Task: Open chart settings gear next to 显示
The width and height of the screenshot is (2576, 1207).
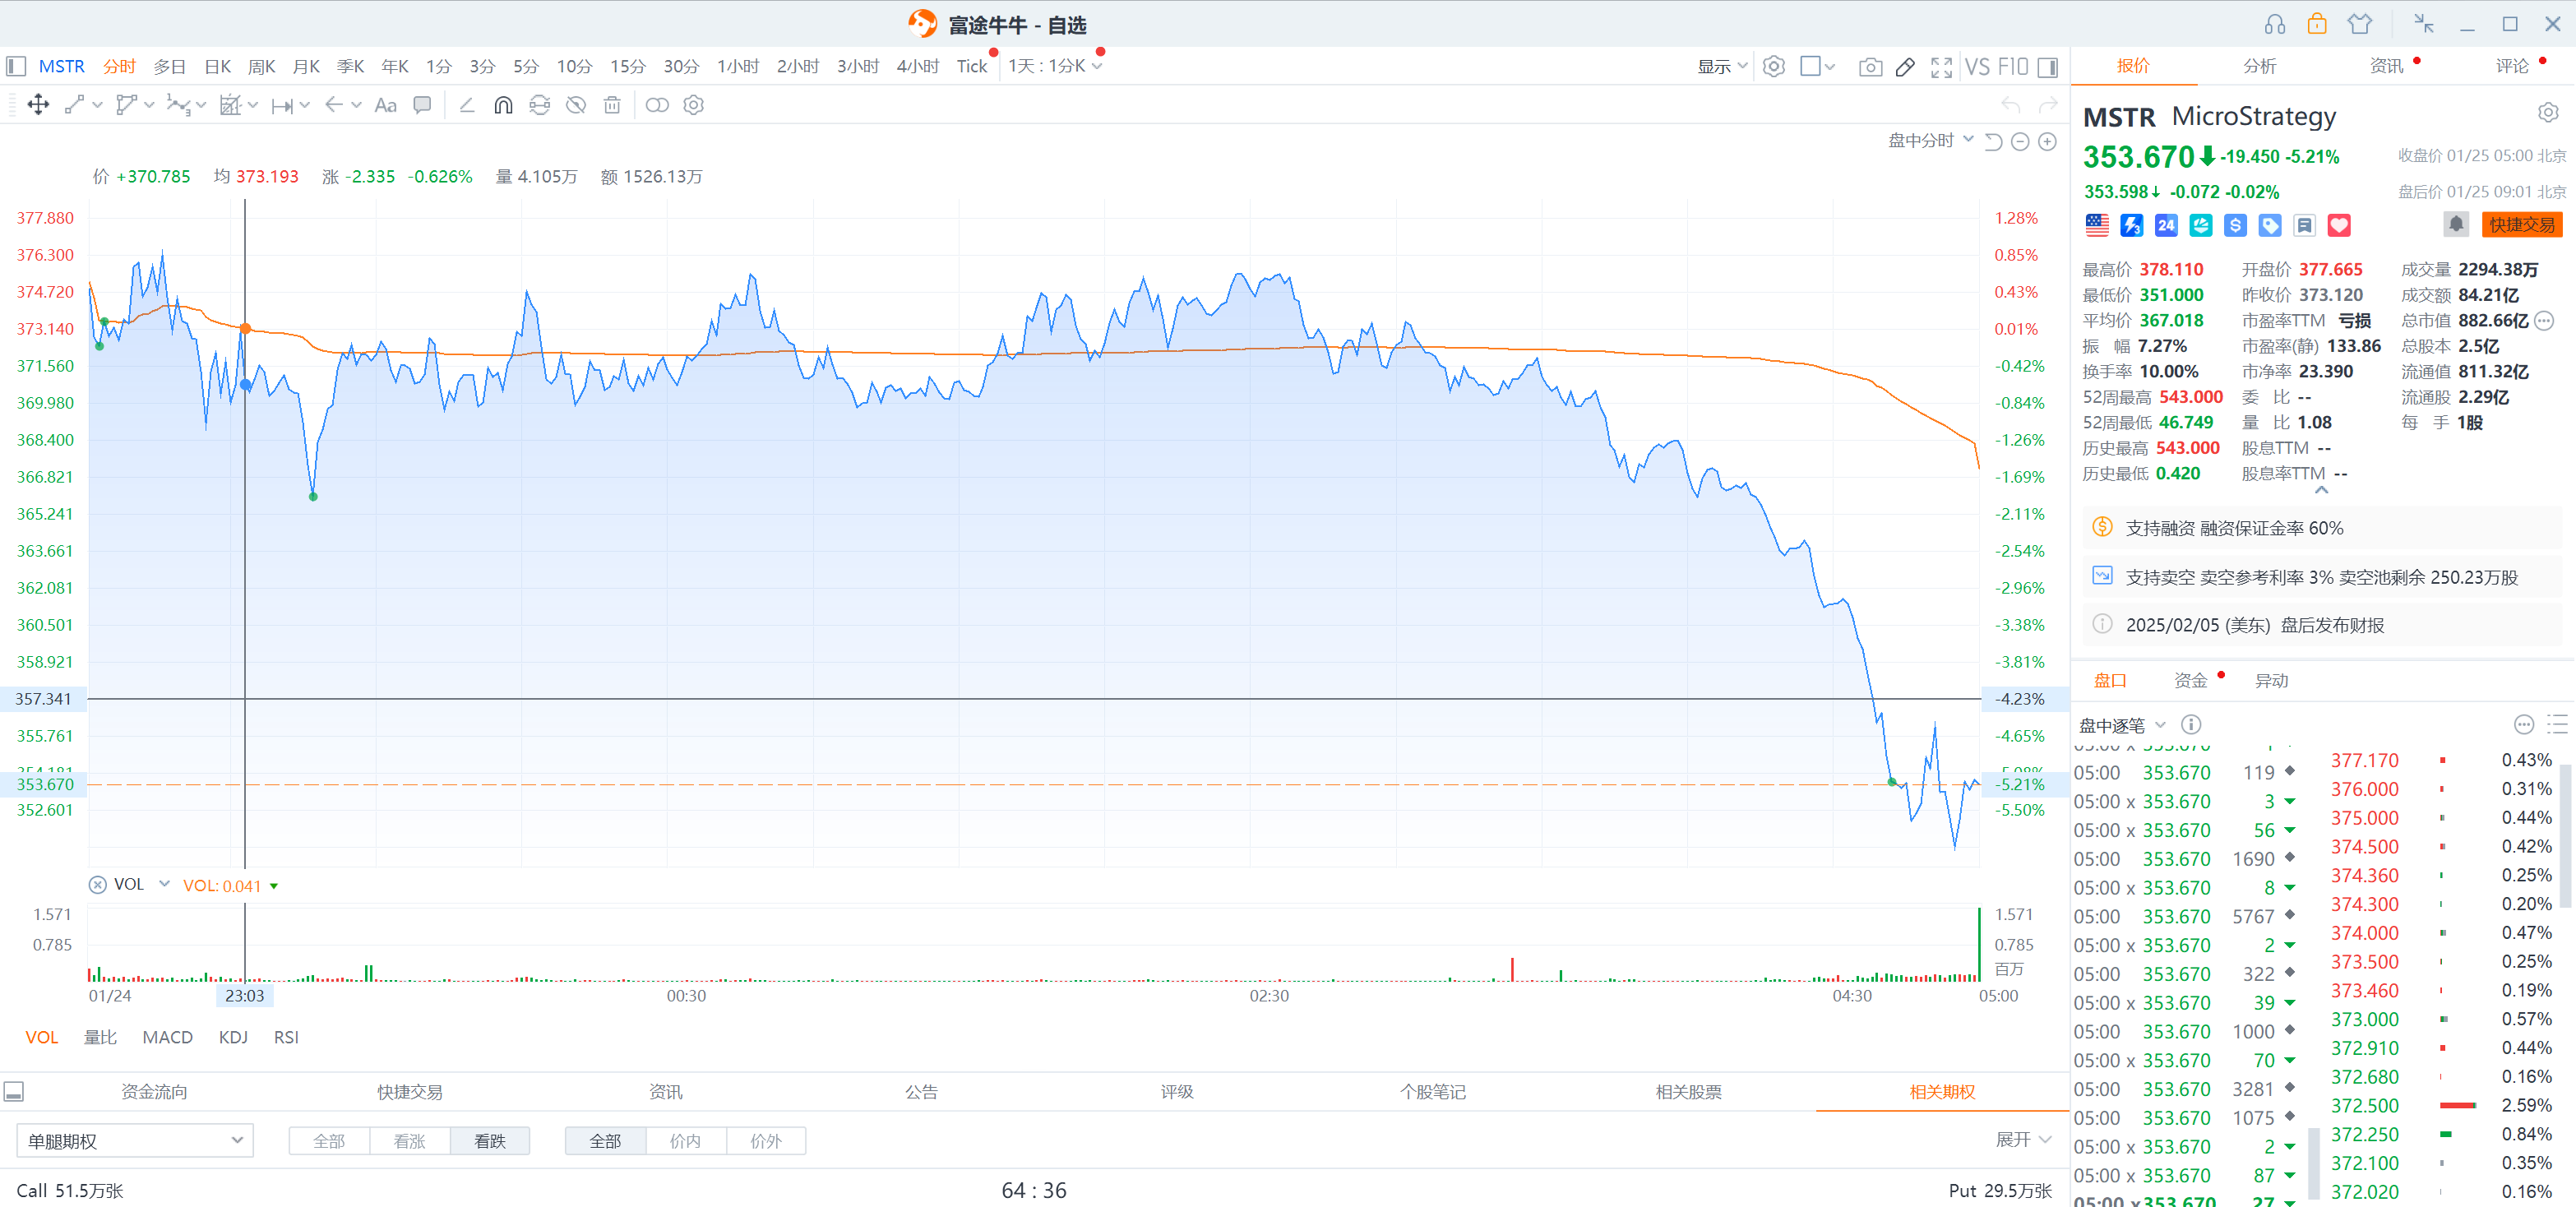Action: pos(1774,67)
